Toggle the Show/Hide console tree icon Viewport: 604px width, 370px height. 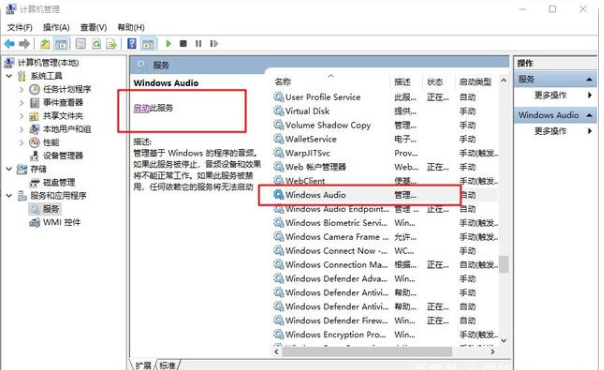(x=61, y=44)
